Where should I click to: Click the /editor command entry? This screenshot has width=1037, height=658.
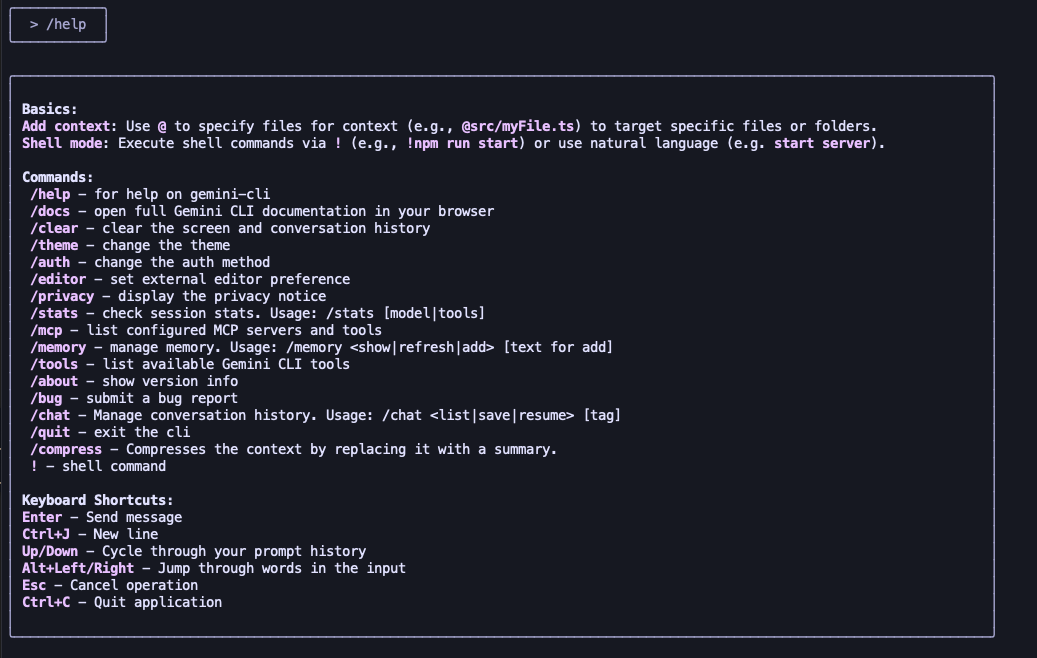[58, 279]
